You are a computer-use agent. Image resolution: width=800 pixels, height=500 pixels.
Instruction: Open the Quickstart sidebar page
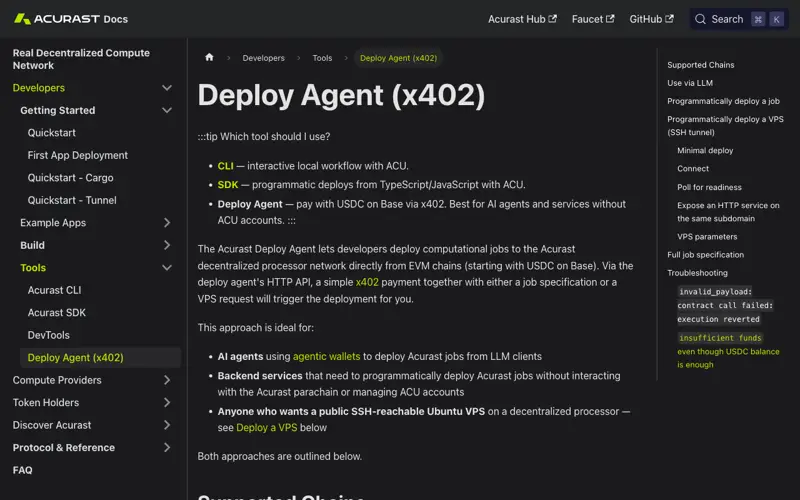pyautogui.click(x=52, y=133)
